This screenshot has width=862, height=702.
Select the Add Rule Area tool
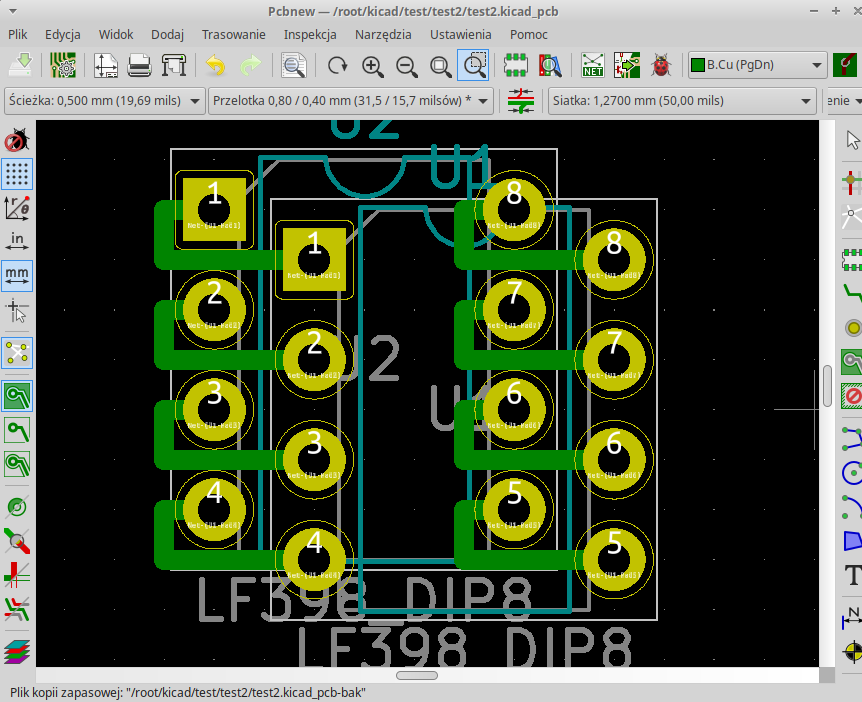tap(852, 396)
